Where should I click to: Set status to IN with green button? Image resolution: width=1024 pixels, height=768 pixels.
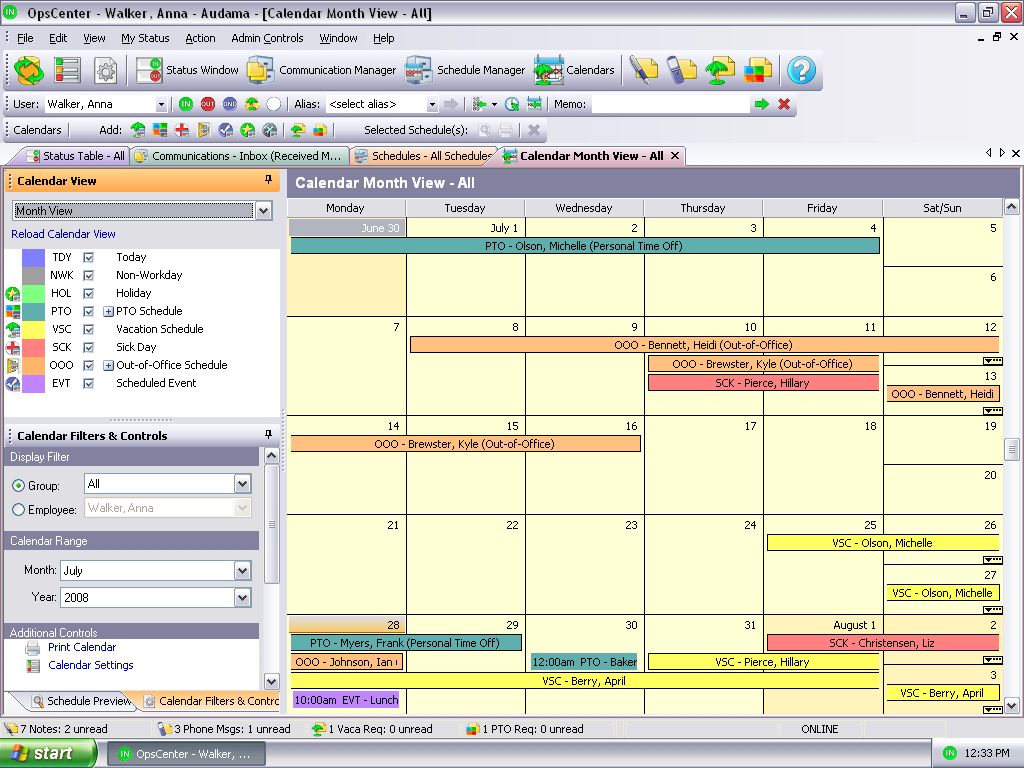pos(186,104)
